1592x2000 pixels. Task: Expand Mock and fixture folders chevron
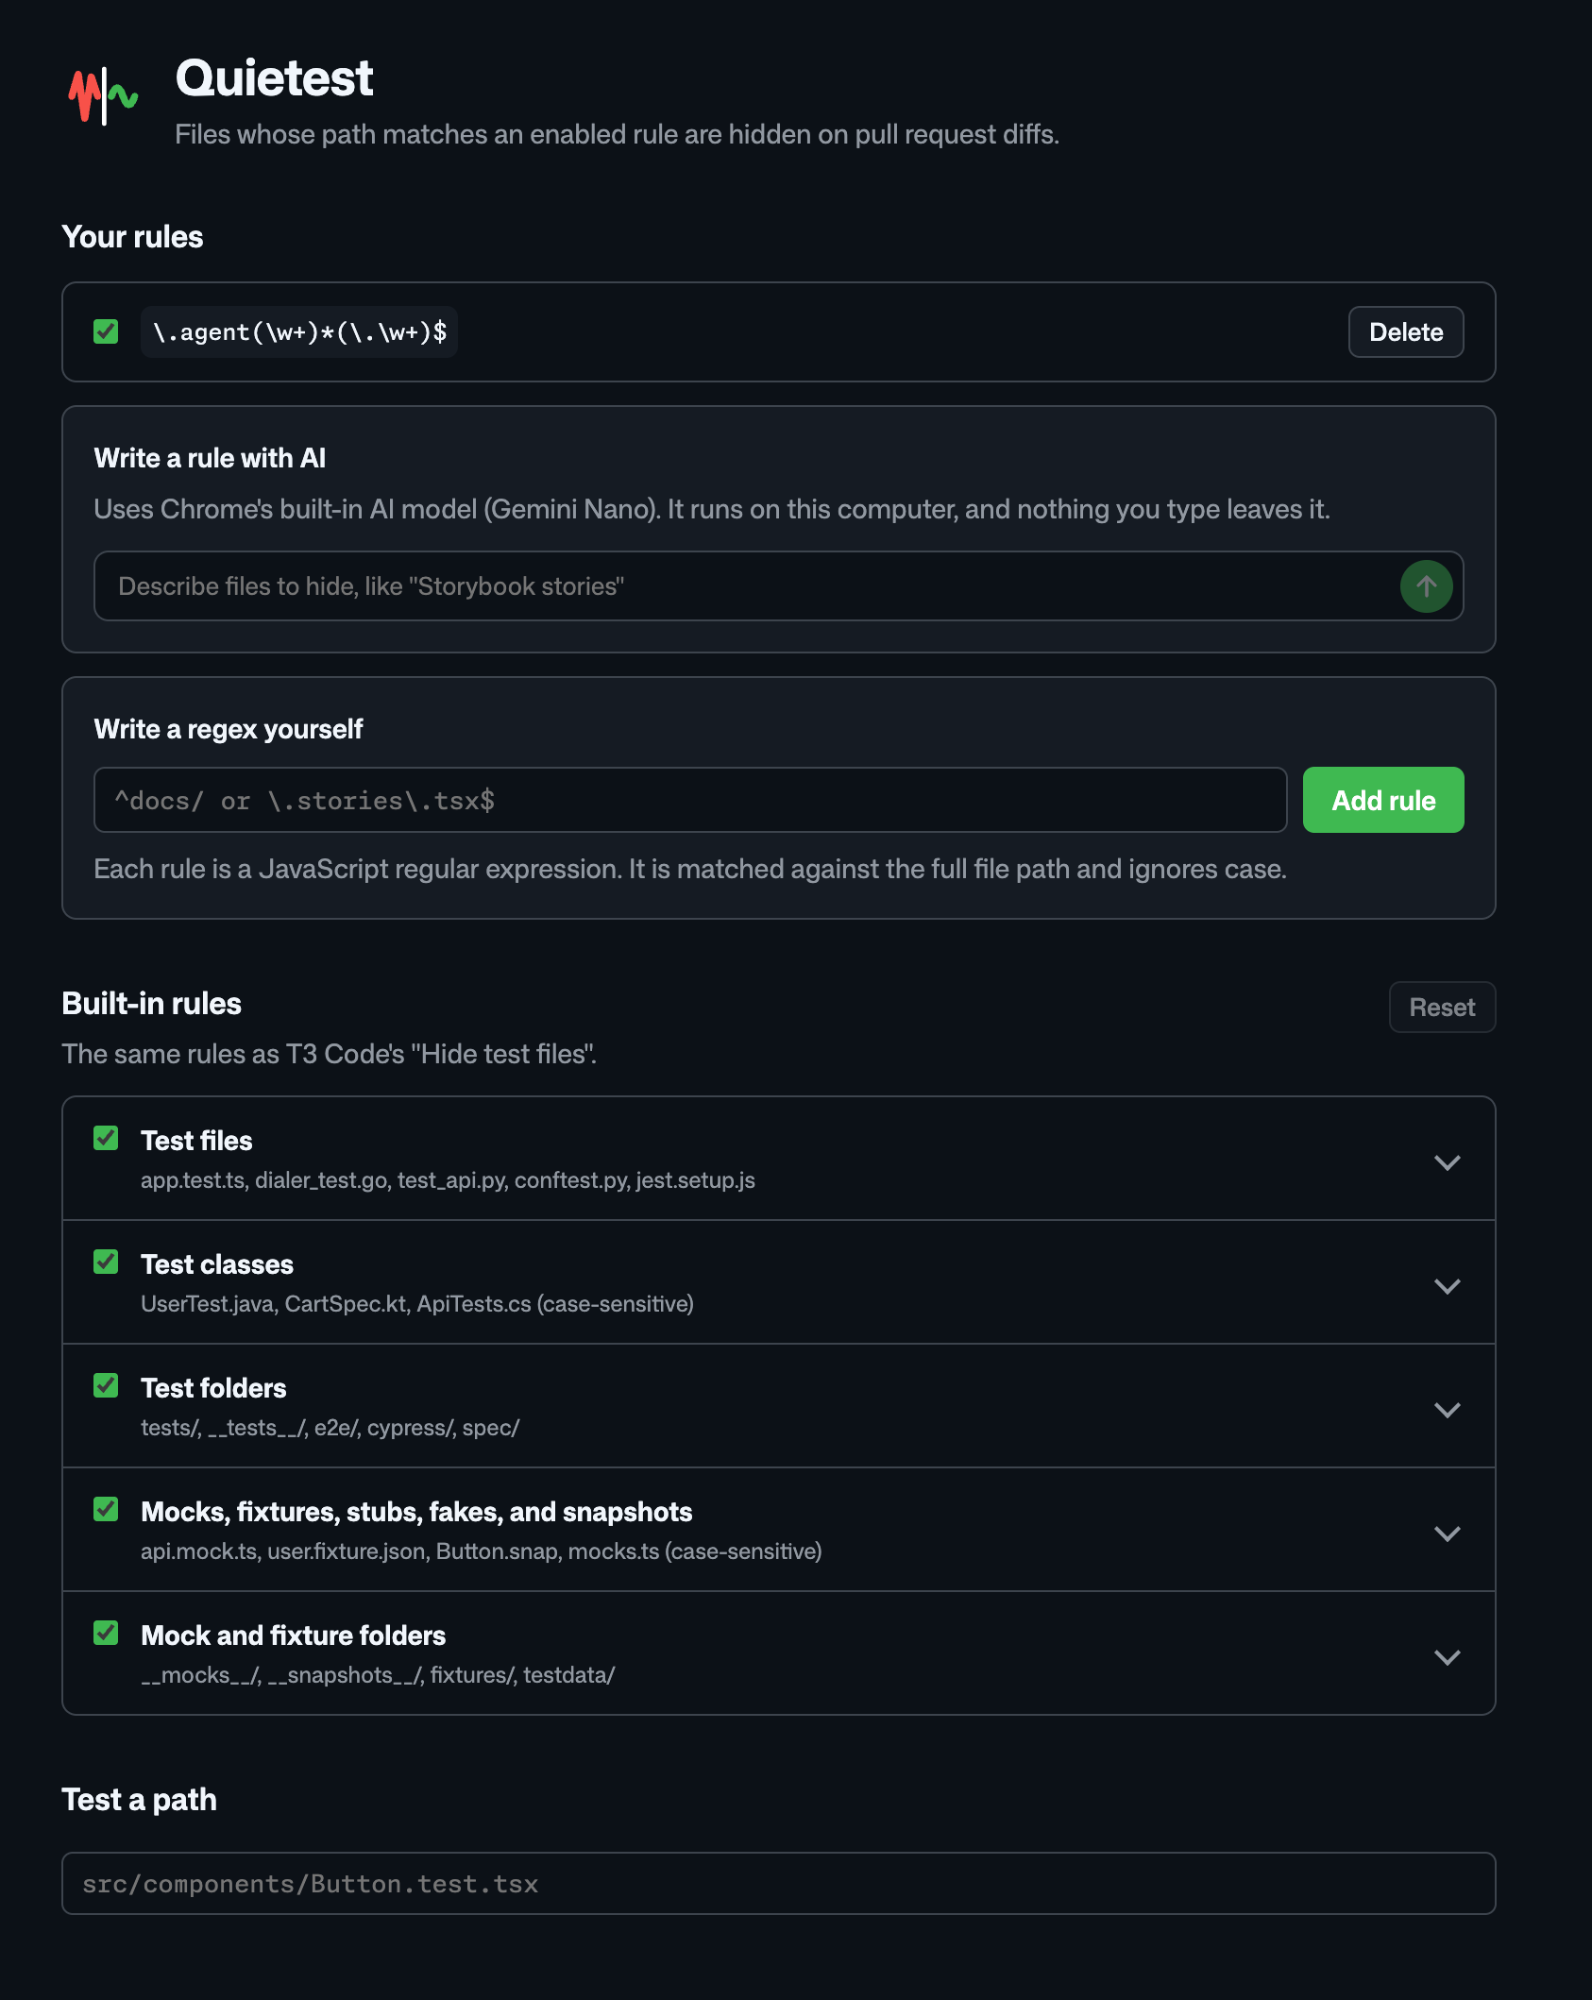tap(1447, 1657)
